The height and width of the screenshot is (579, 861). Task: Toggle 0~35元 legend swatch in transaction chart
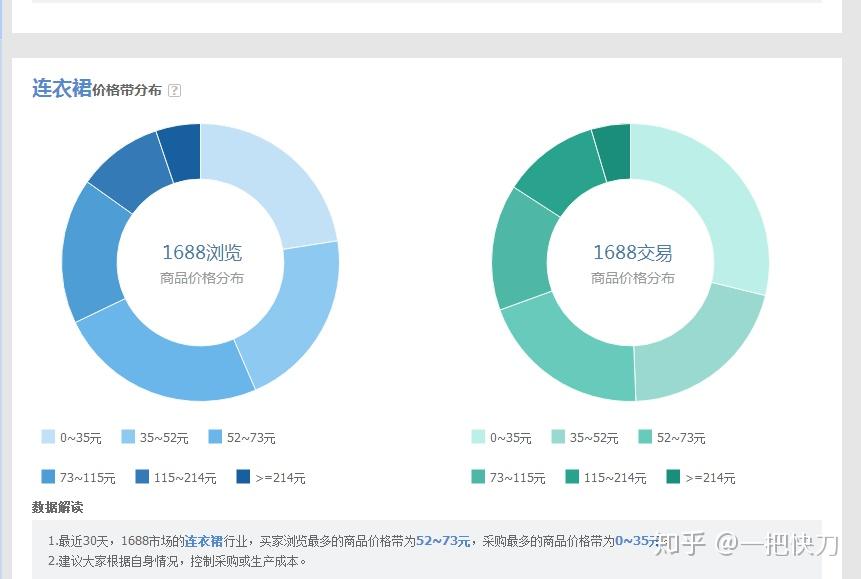478,437
